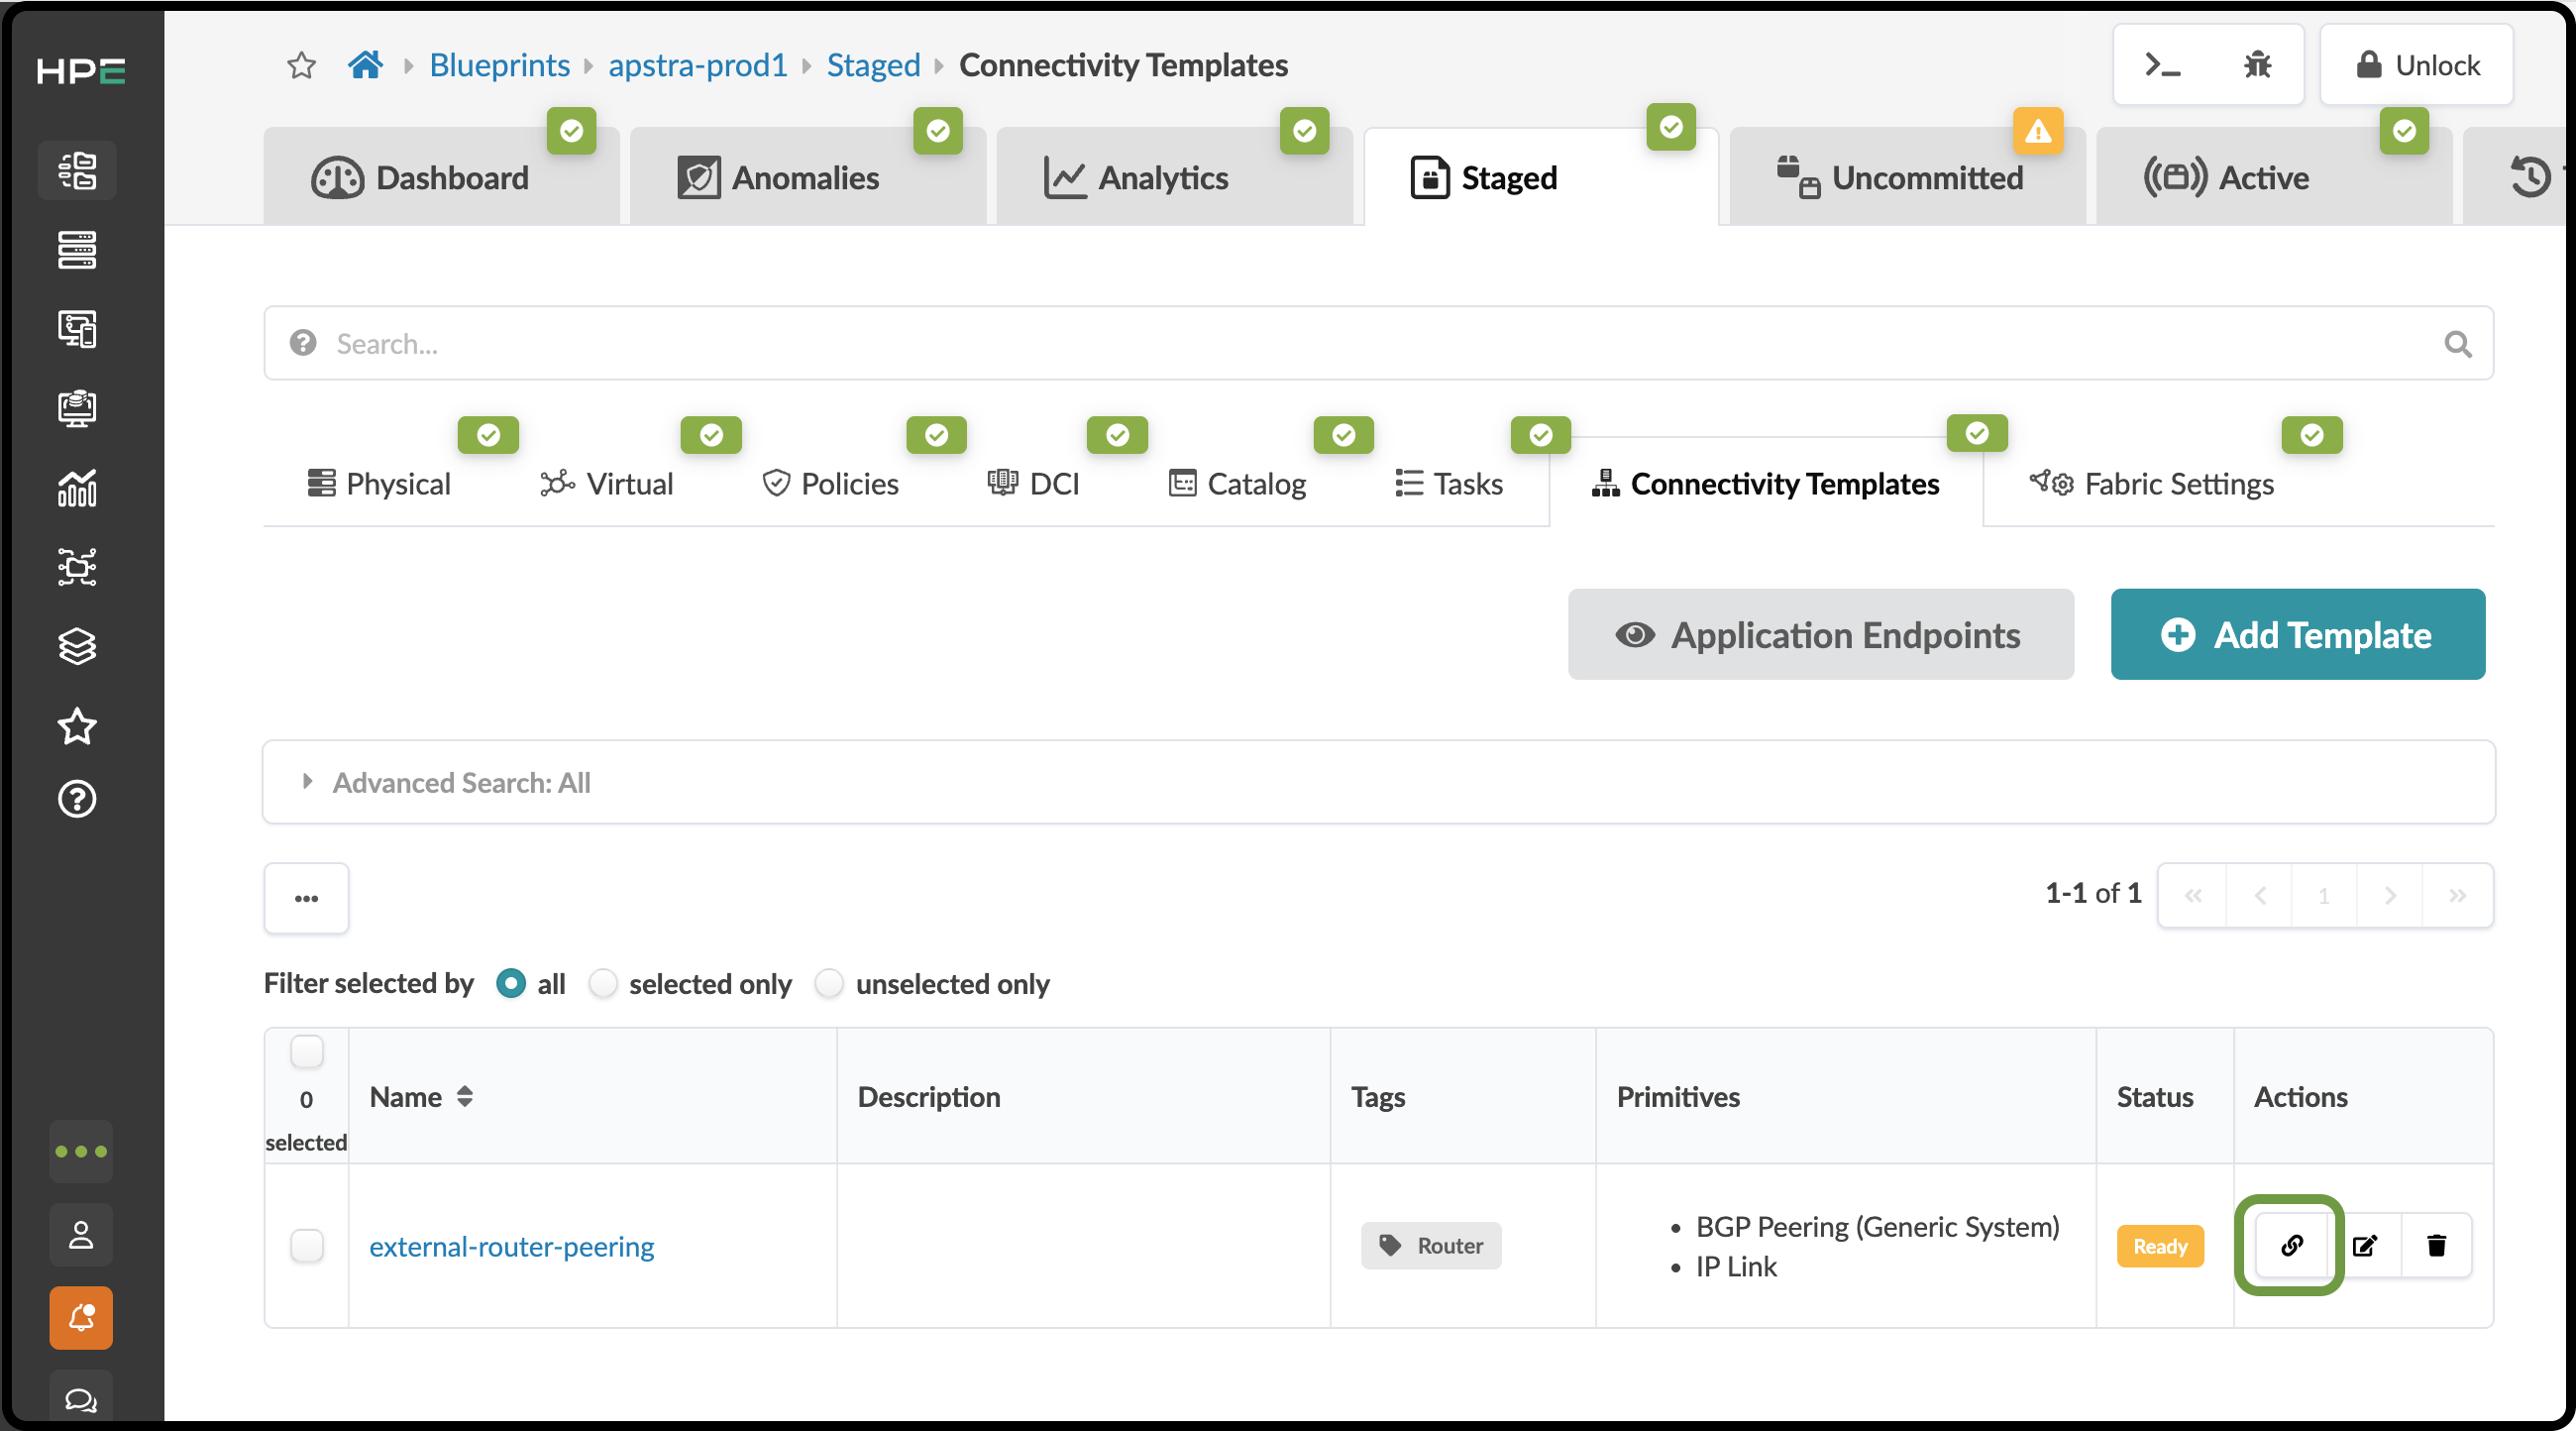Open Blueprints icon in left sidebar

[77, 170]
